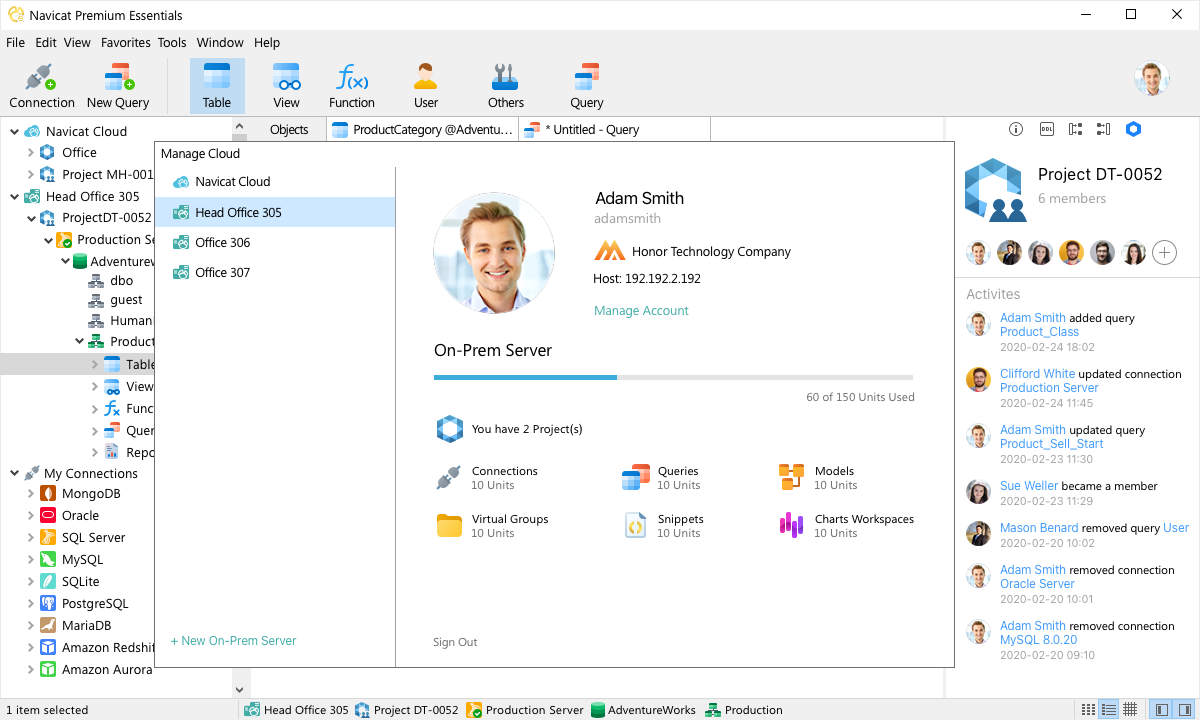Toggle the right pane visibility button

[x=1183, y=709]
